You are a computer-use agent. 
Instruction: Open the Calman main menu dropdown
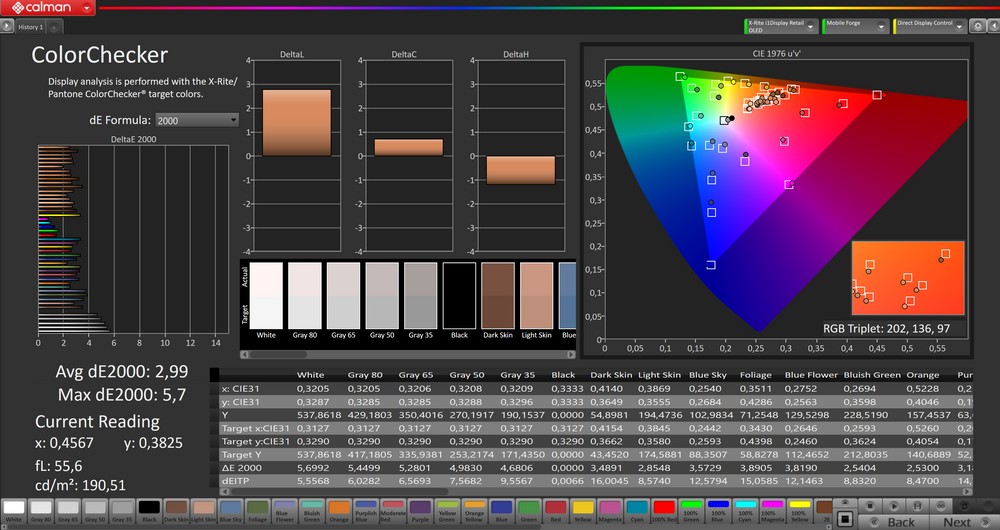[x=89, y=8]
